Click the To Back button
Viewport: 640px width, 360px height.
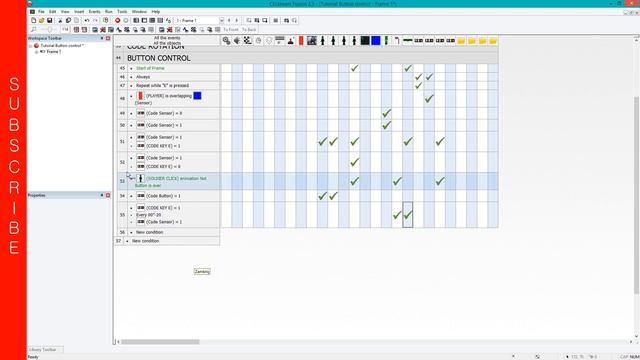click(249, 30)
